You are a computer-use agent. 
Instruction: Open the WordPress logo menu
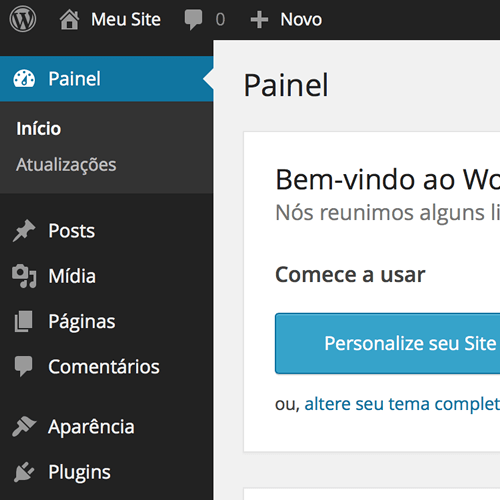[23, 19]
